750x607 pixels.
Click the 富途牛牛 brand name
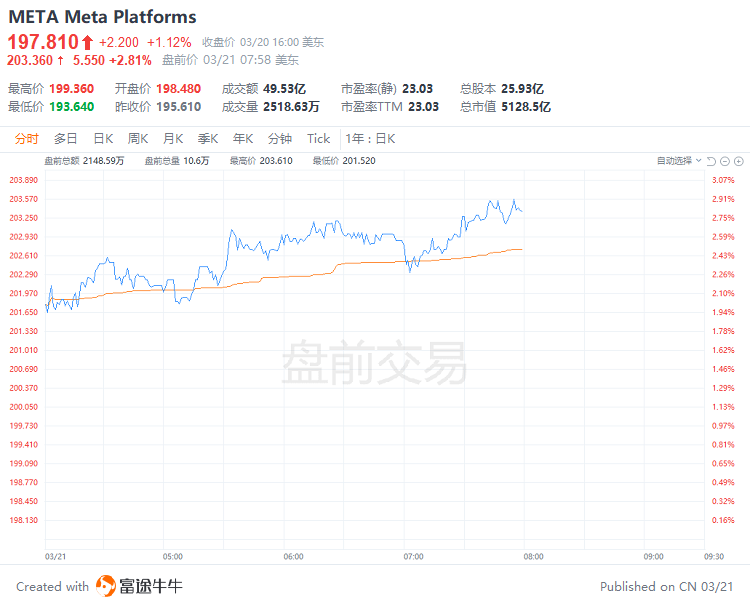click(151, 586)
